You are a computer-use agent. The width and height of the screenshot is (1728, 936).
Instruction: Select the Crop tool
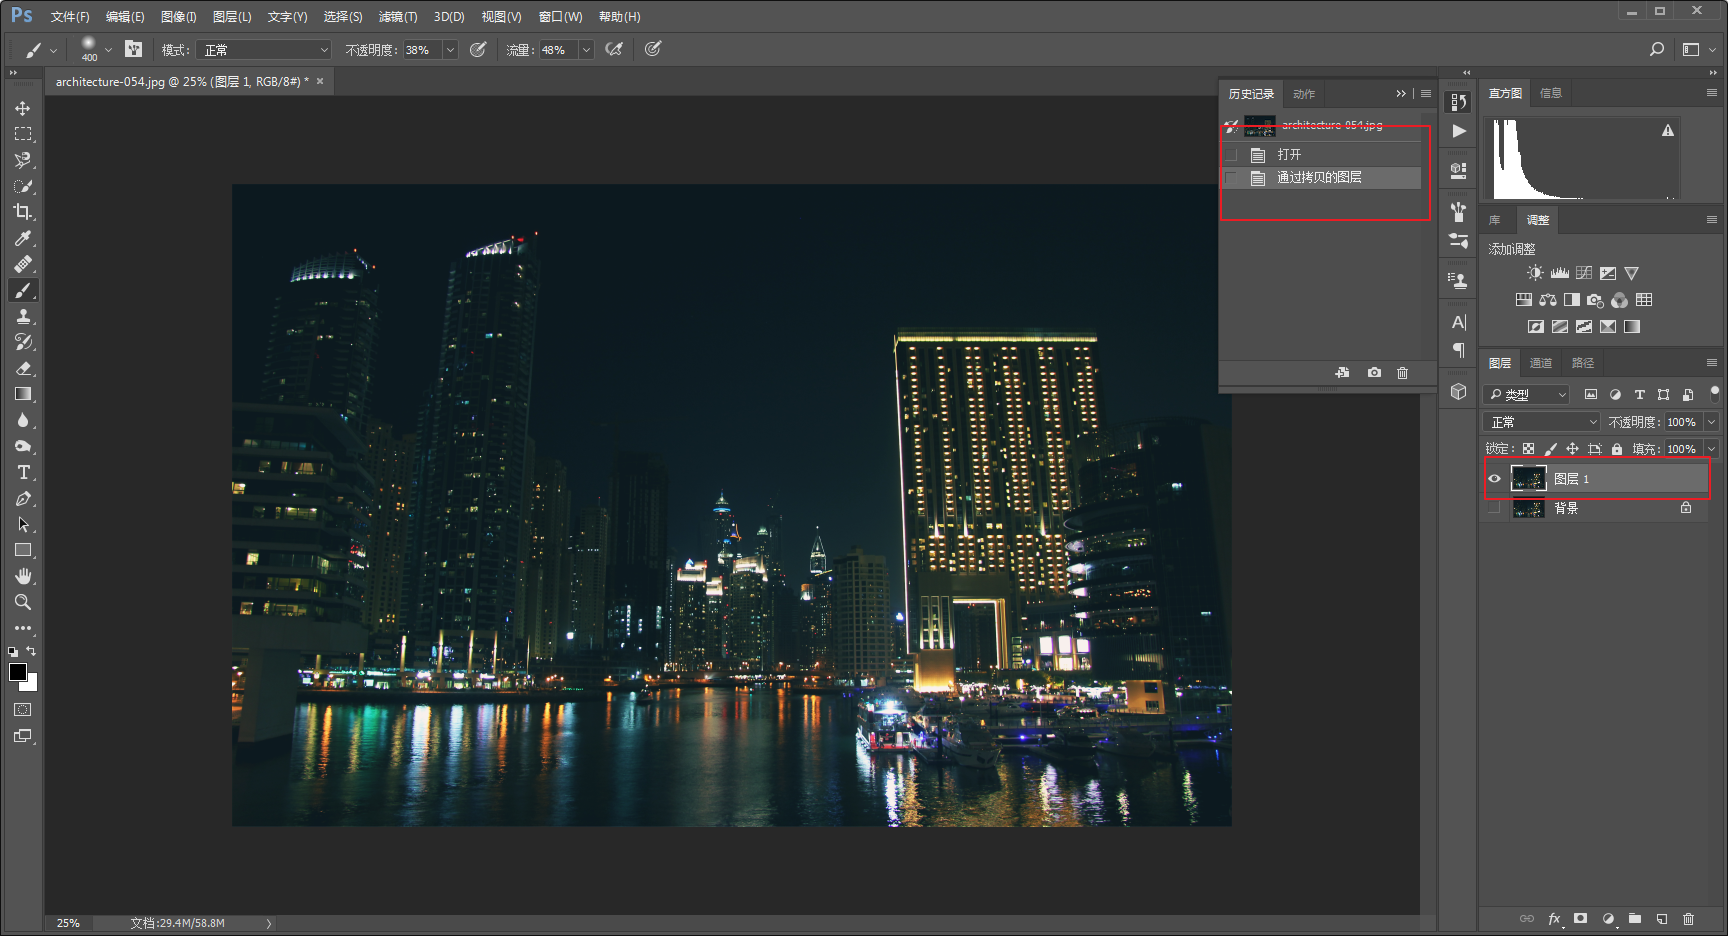tap(22, 212)
